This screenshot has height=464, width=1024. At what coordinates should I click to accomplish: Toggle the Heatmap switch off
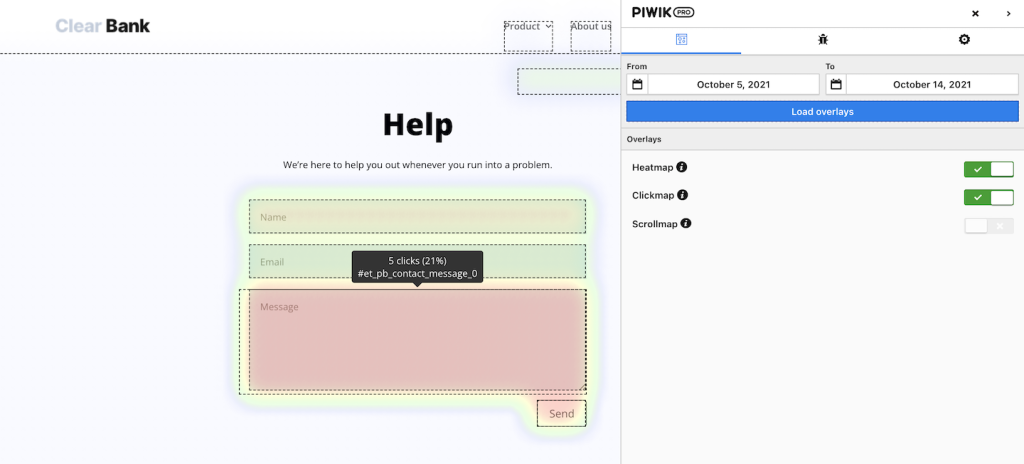(x=989, y=169)
